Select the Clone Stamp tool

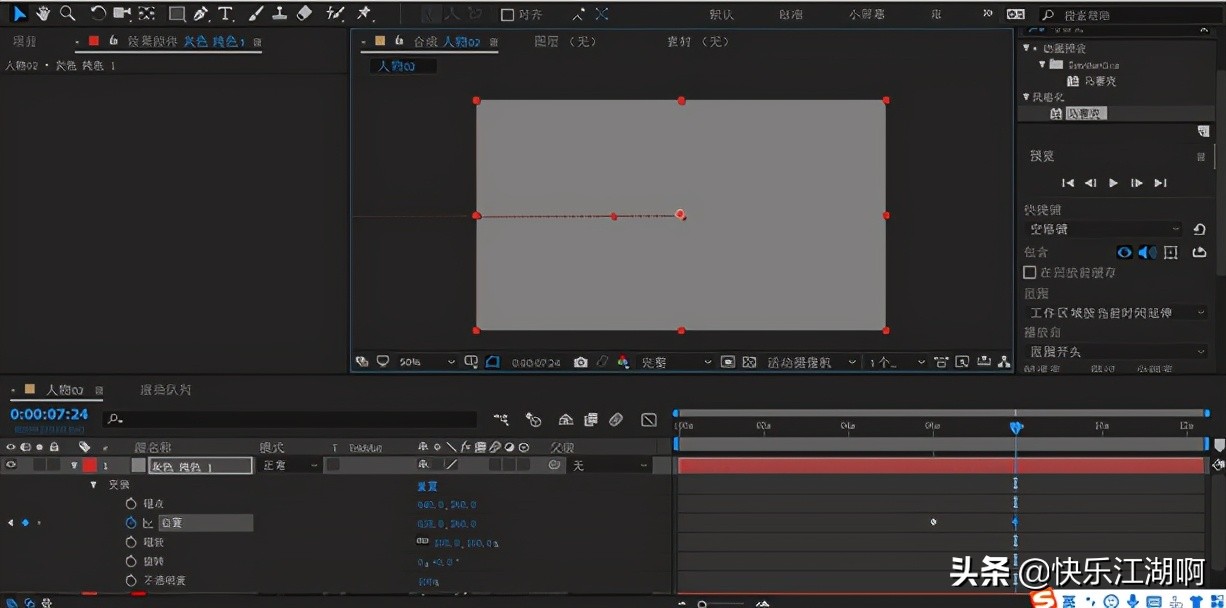point(280,14)
